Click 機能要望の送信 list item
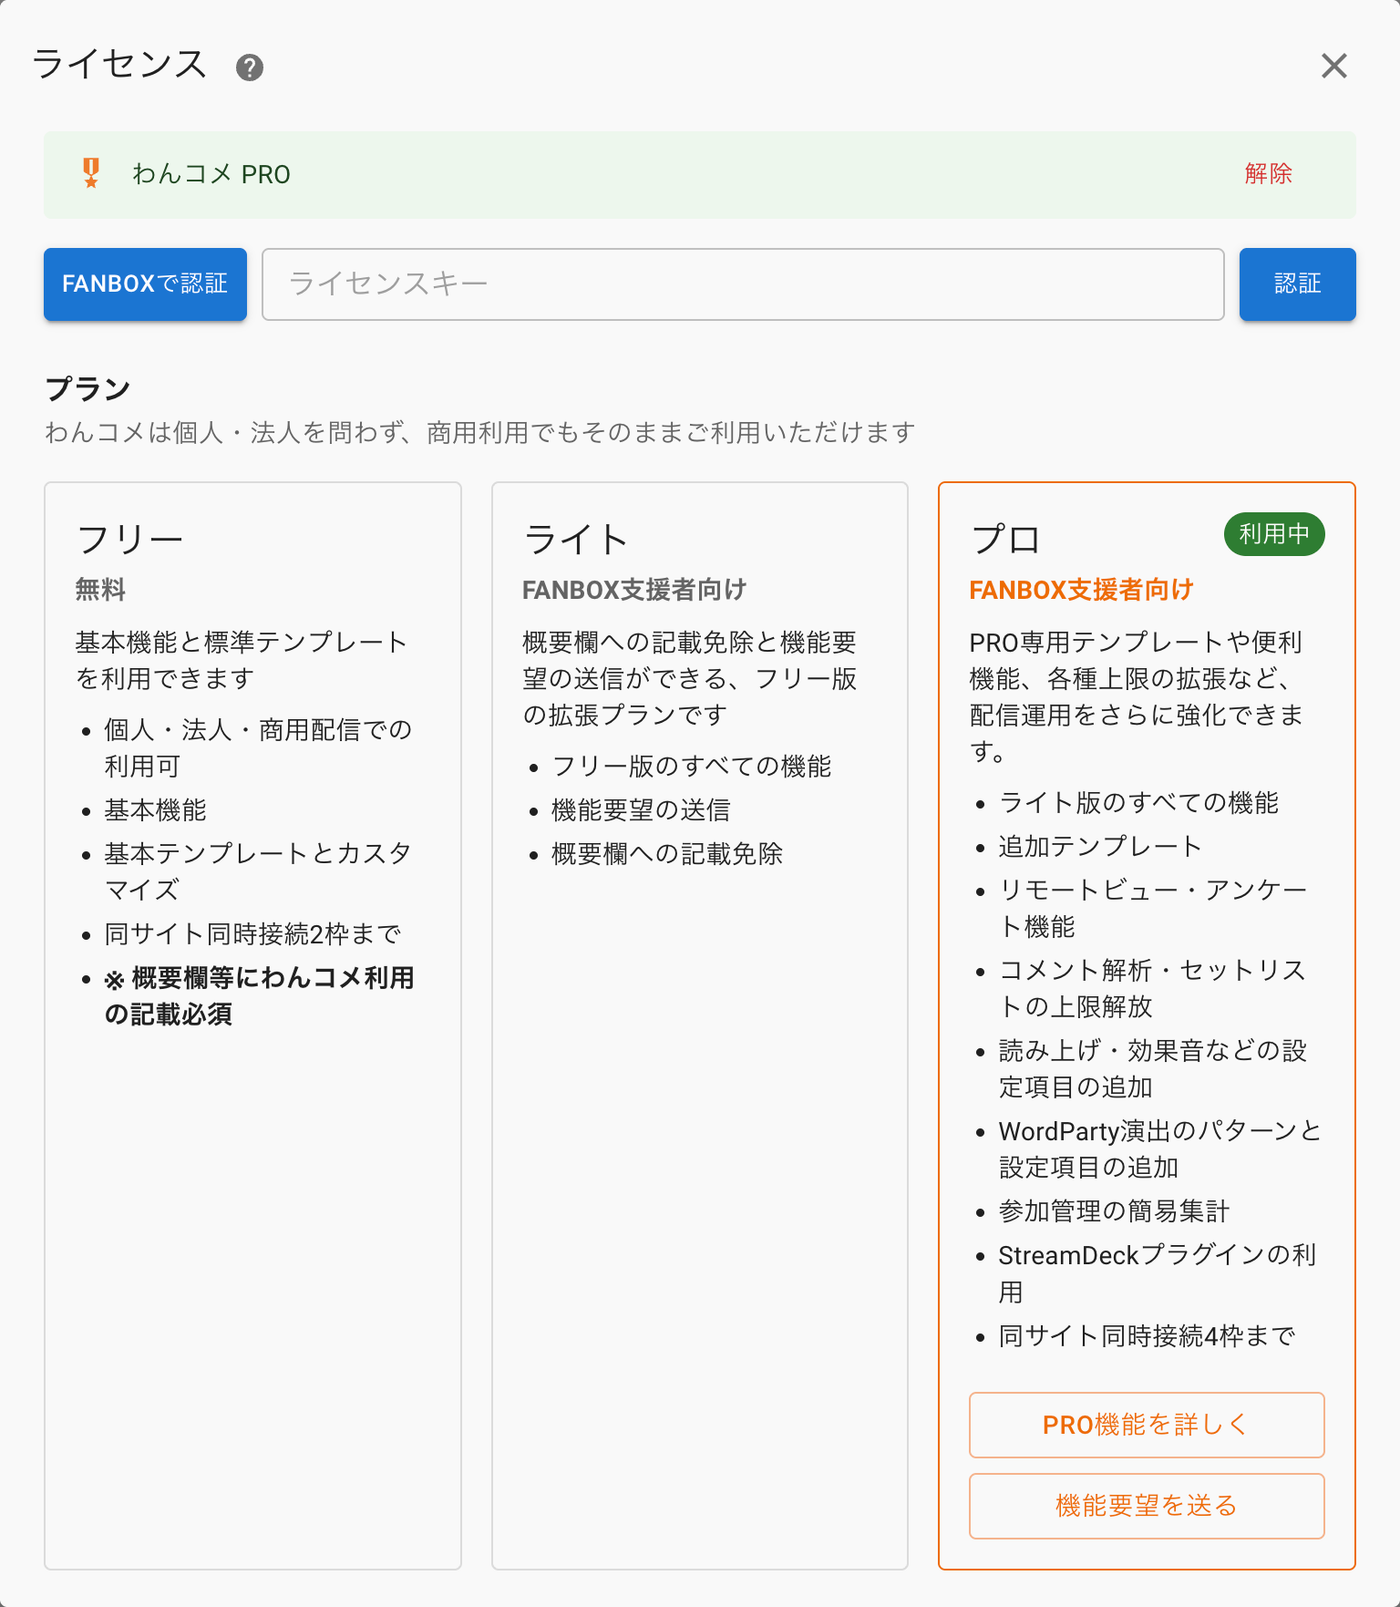 point(640,810)
